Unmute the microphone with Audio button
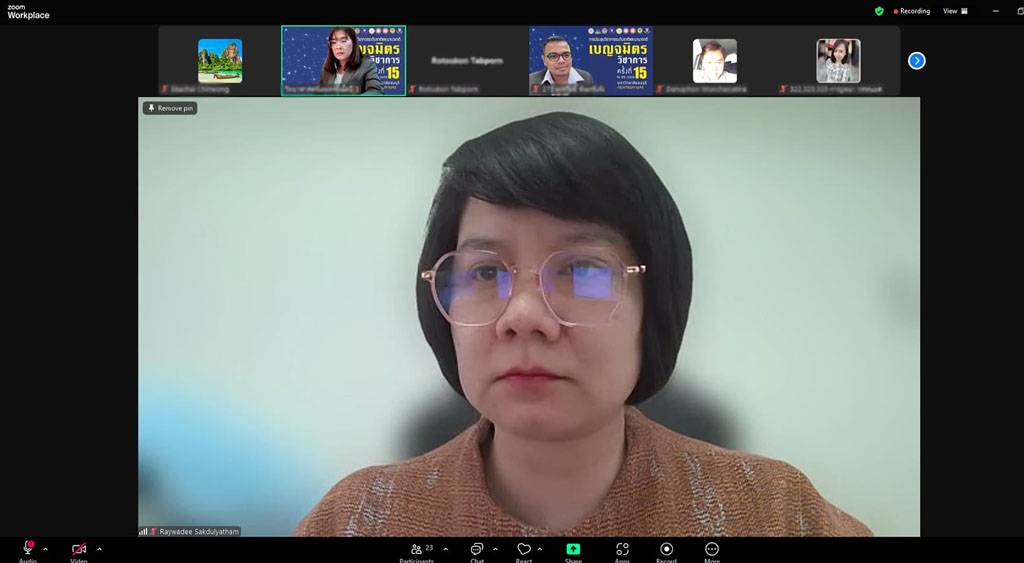The height and width of the screenshot is (563, 1024). (x=28, y=549)
